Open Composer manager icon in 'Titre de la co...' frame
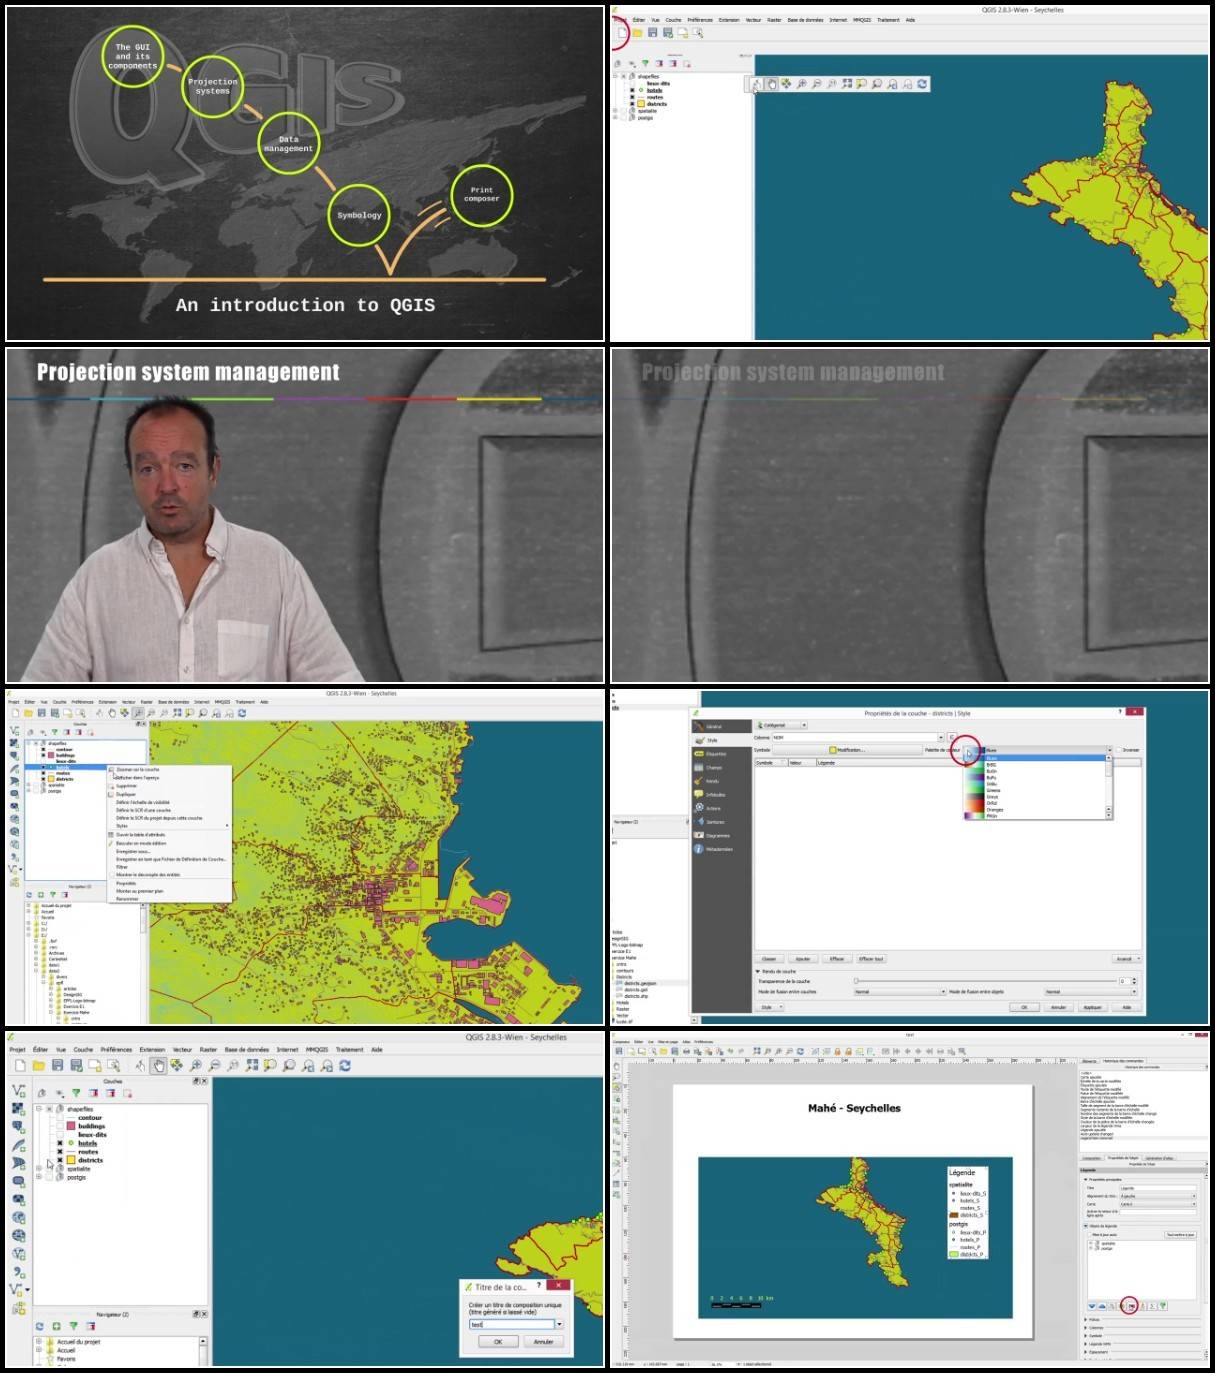 point(113,1066)
